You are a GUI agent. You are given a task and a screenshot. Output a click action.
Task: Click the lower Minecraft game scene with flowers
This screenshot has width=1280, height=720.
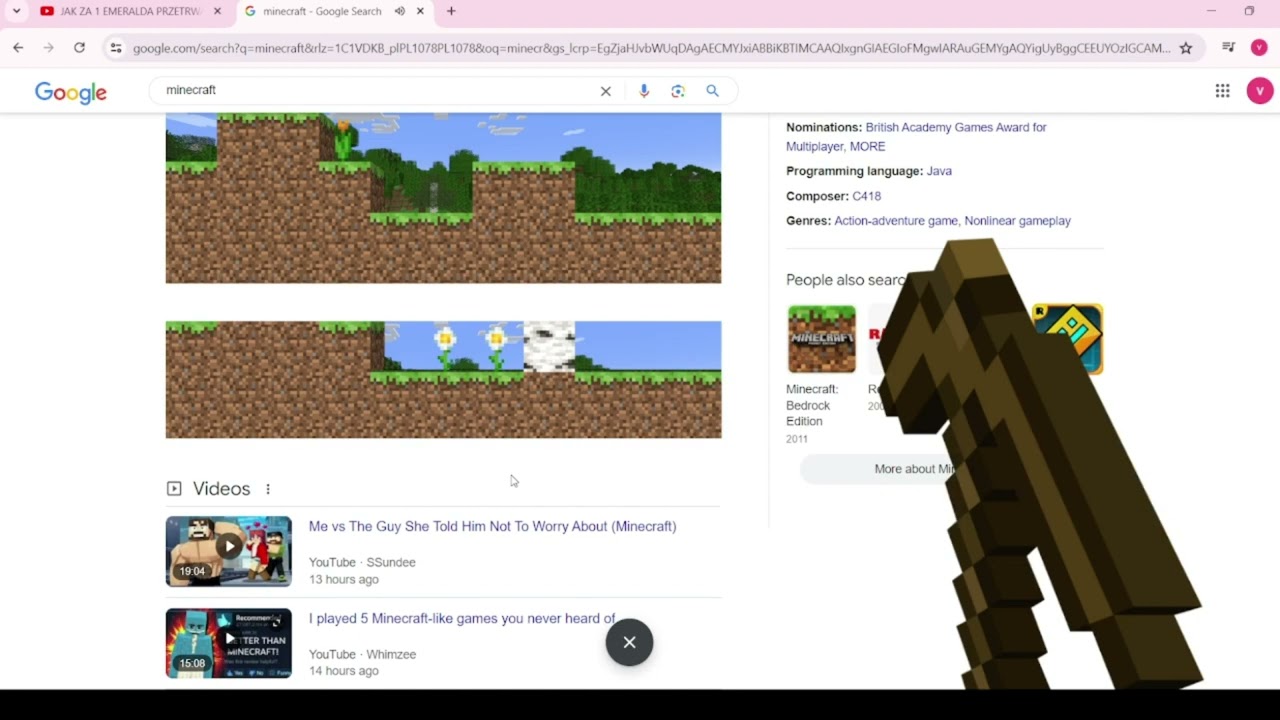coord(443,379)
